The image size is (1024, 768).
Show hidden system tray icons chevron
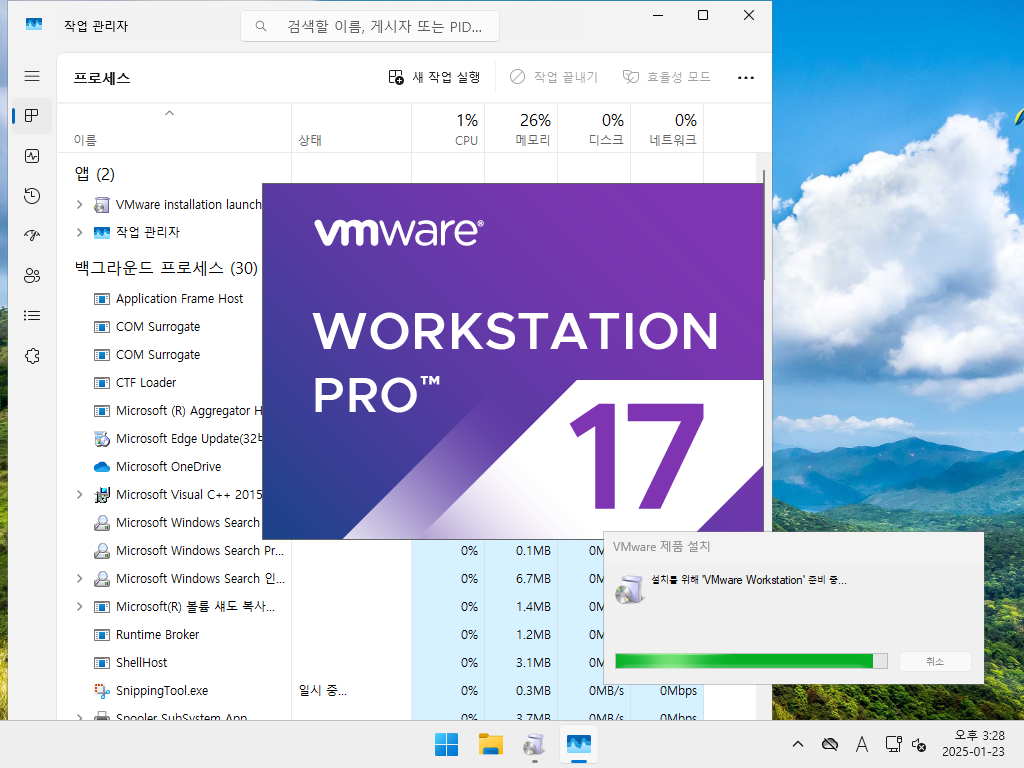(798, 744)
